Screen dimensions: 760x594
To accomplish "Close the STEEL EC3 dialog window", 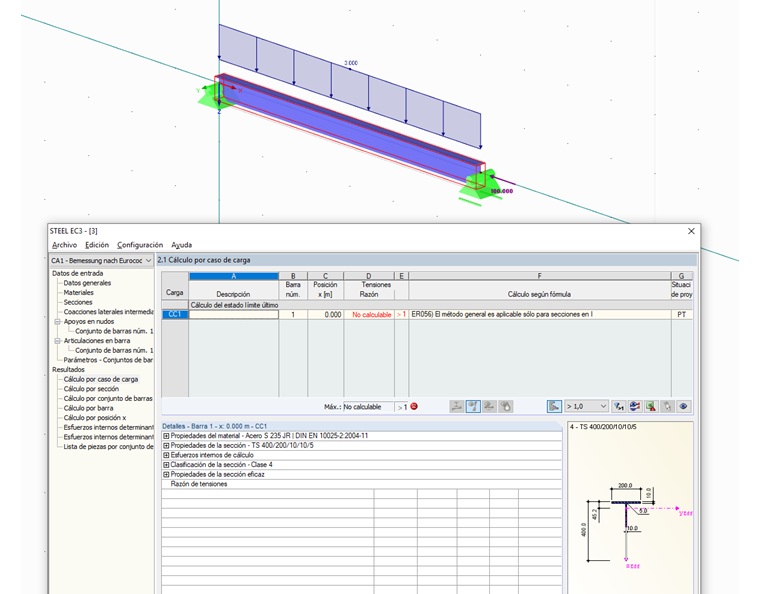I will [x=691, y=231].
